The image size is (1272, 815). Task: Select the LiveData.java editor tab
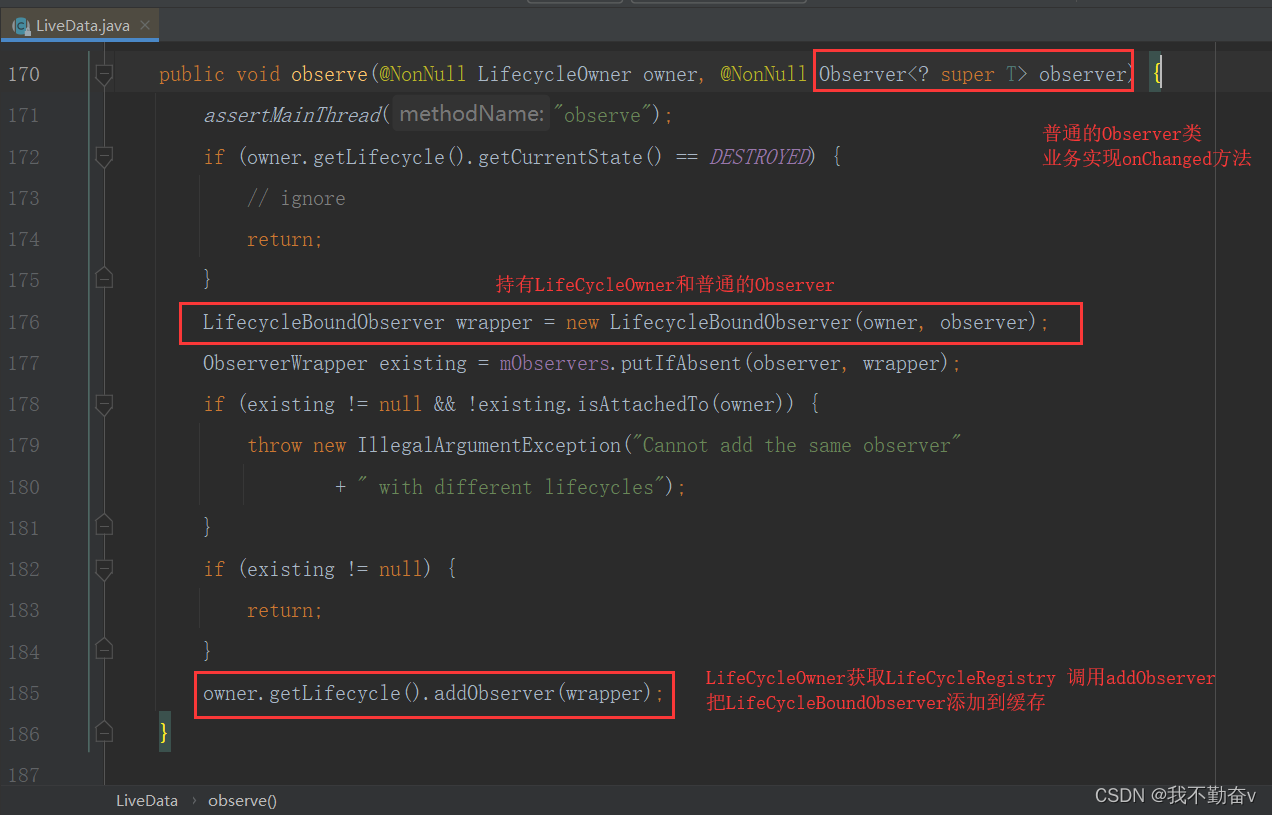pos(79,25)
